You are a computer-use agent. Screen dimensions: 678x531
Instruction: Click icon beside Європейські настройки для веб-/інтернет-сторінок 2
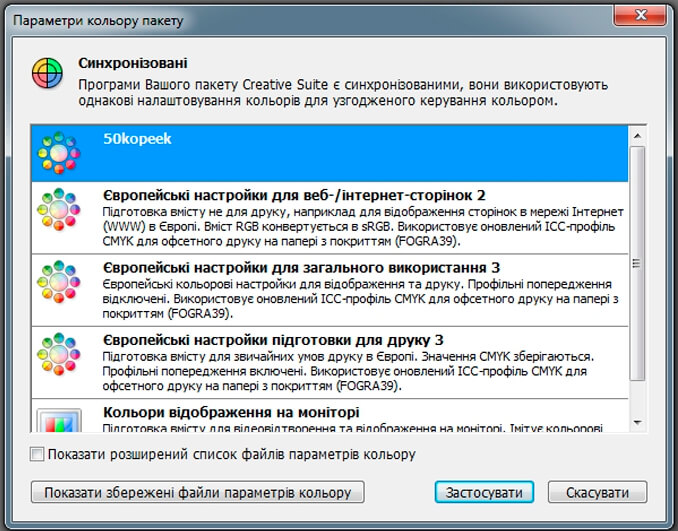click(57, 214)
